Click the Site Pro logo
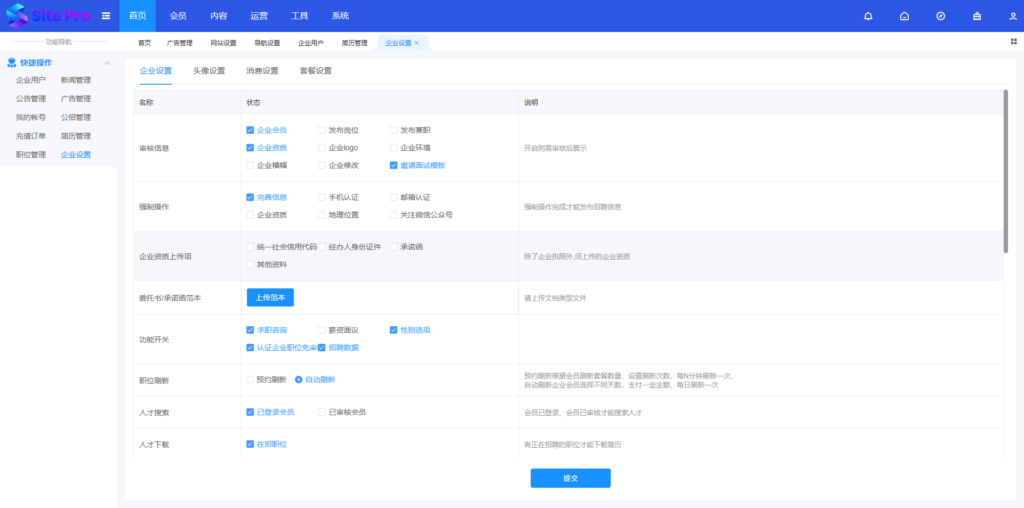Image resolution: width=1024 pixels, height=508 pixels. (x=48, y=16)
